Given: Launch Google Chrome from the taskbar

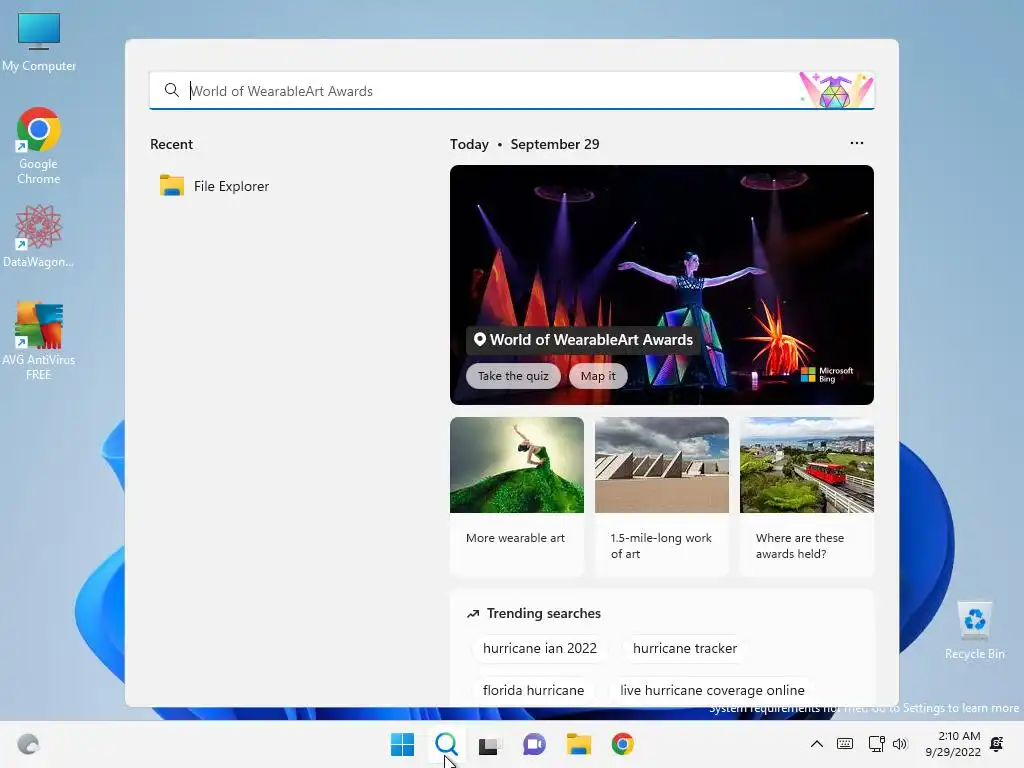Looking at the screenshot, I should coord(622,744).
